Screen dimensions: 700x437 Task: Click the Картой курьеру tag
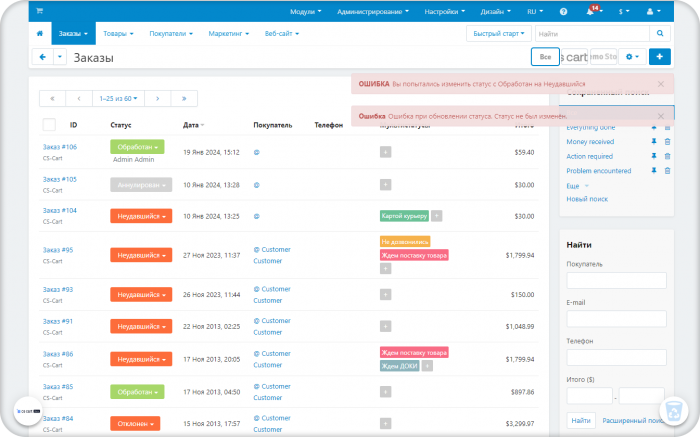[404, 216]
